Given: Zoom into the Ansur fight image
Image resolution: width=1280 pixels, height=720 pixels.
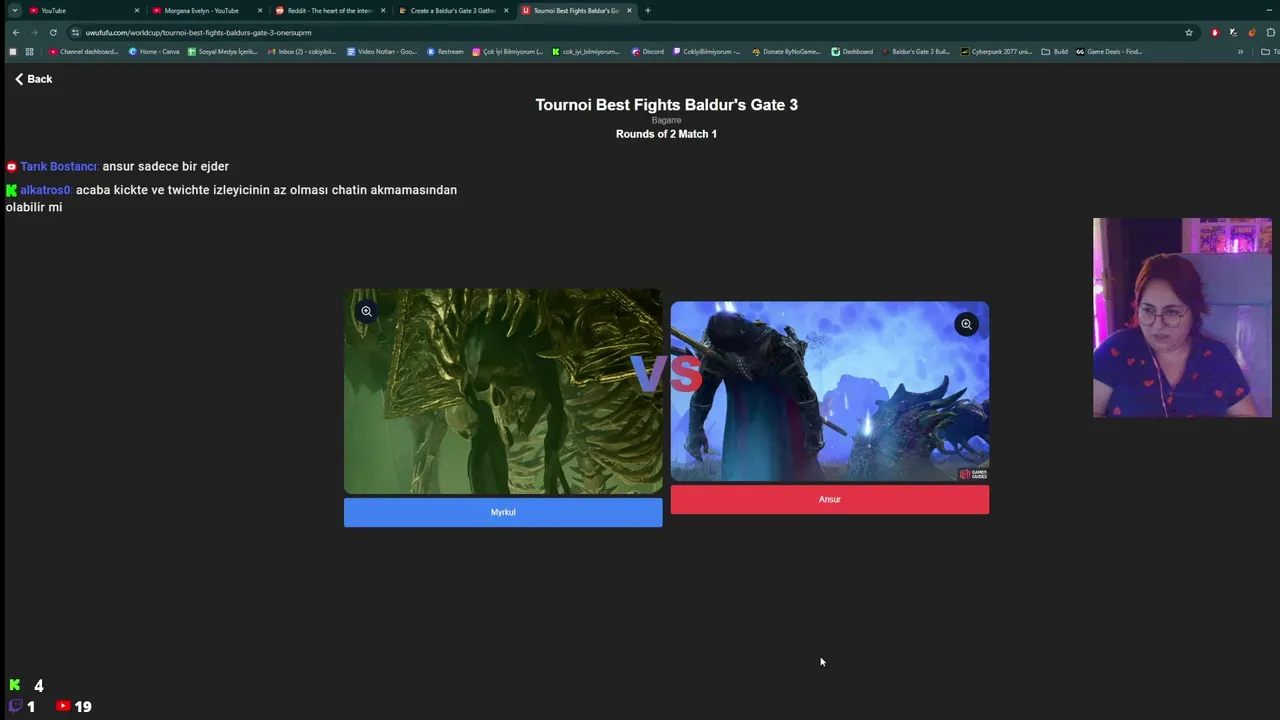Looking at the screenshot, I should coord(966,324).
